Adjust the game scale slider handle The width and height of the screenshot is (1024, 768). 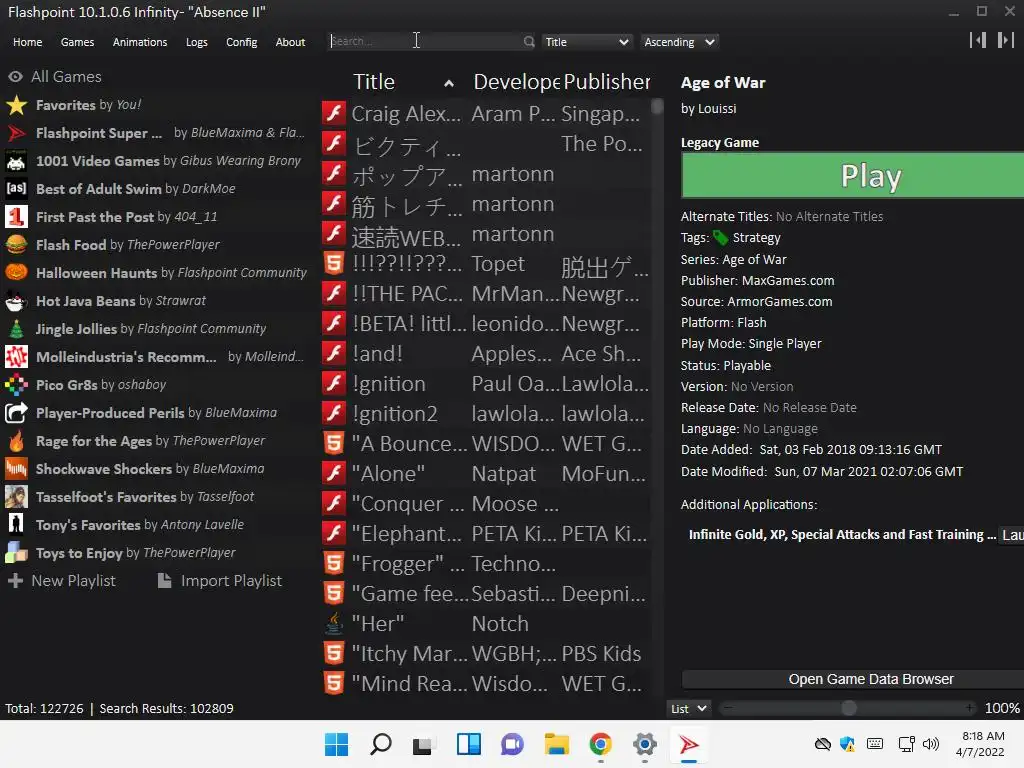848,708
